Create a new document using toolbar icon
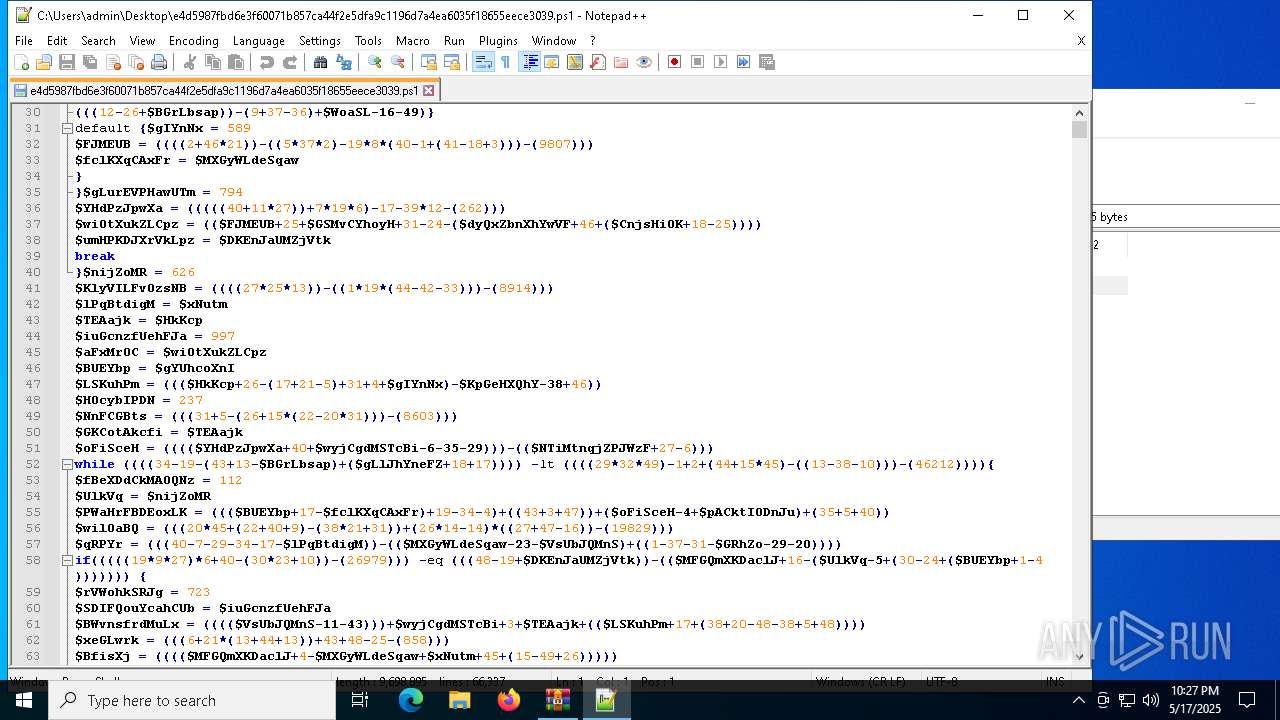Image resolution: width=1280 pixels, height=720 pixels. (21, 62)
